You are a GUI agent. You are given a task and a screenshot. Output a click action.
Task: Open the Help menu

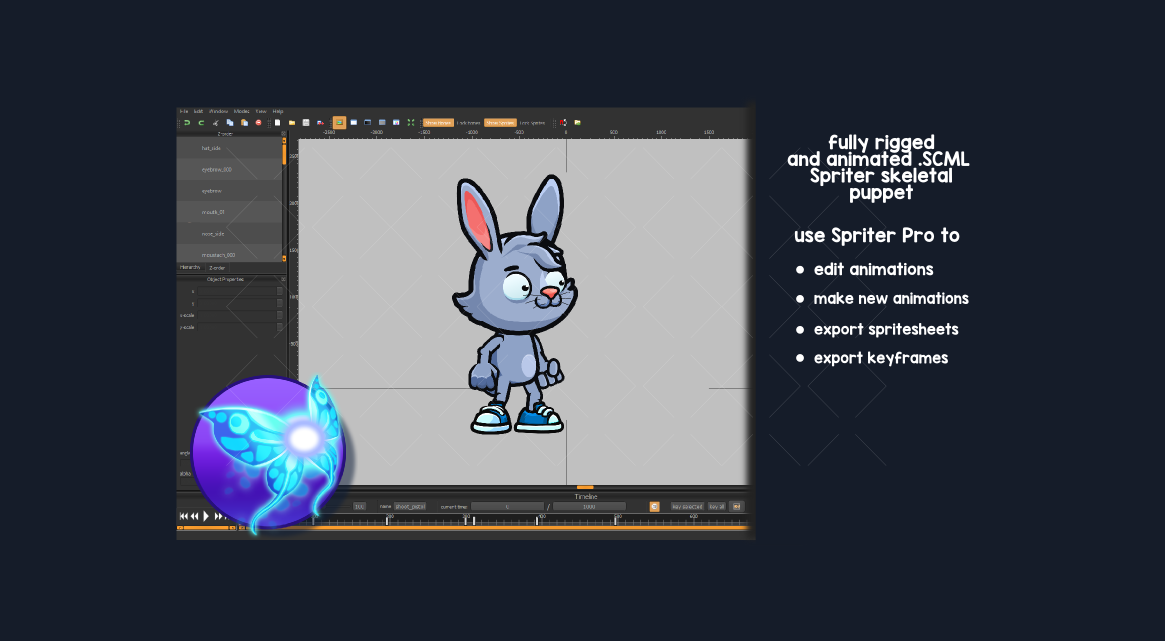[x=278, y=111]
